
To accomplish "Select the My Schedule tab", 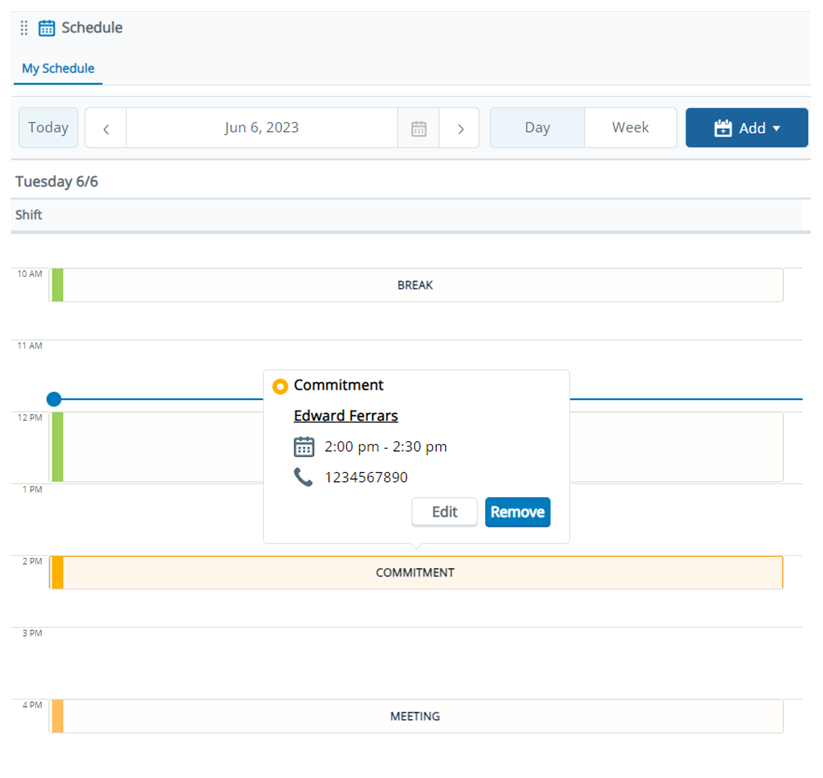I will point(58,68).
